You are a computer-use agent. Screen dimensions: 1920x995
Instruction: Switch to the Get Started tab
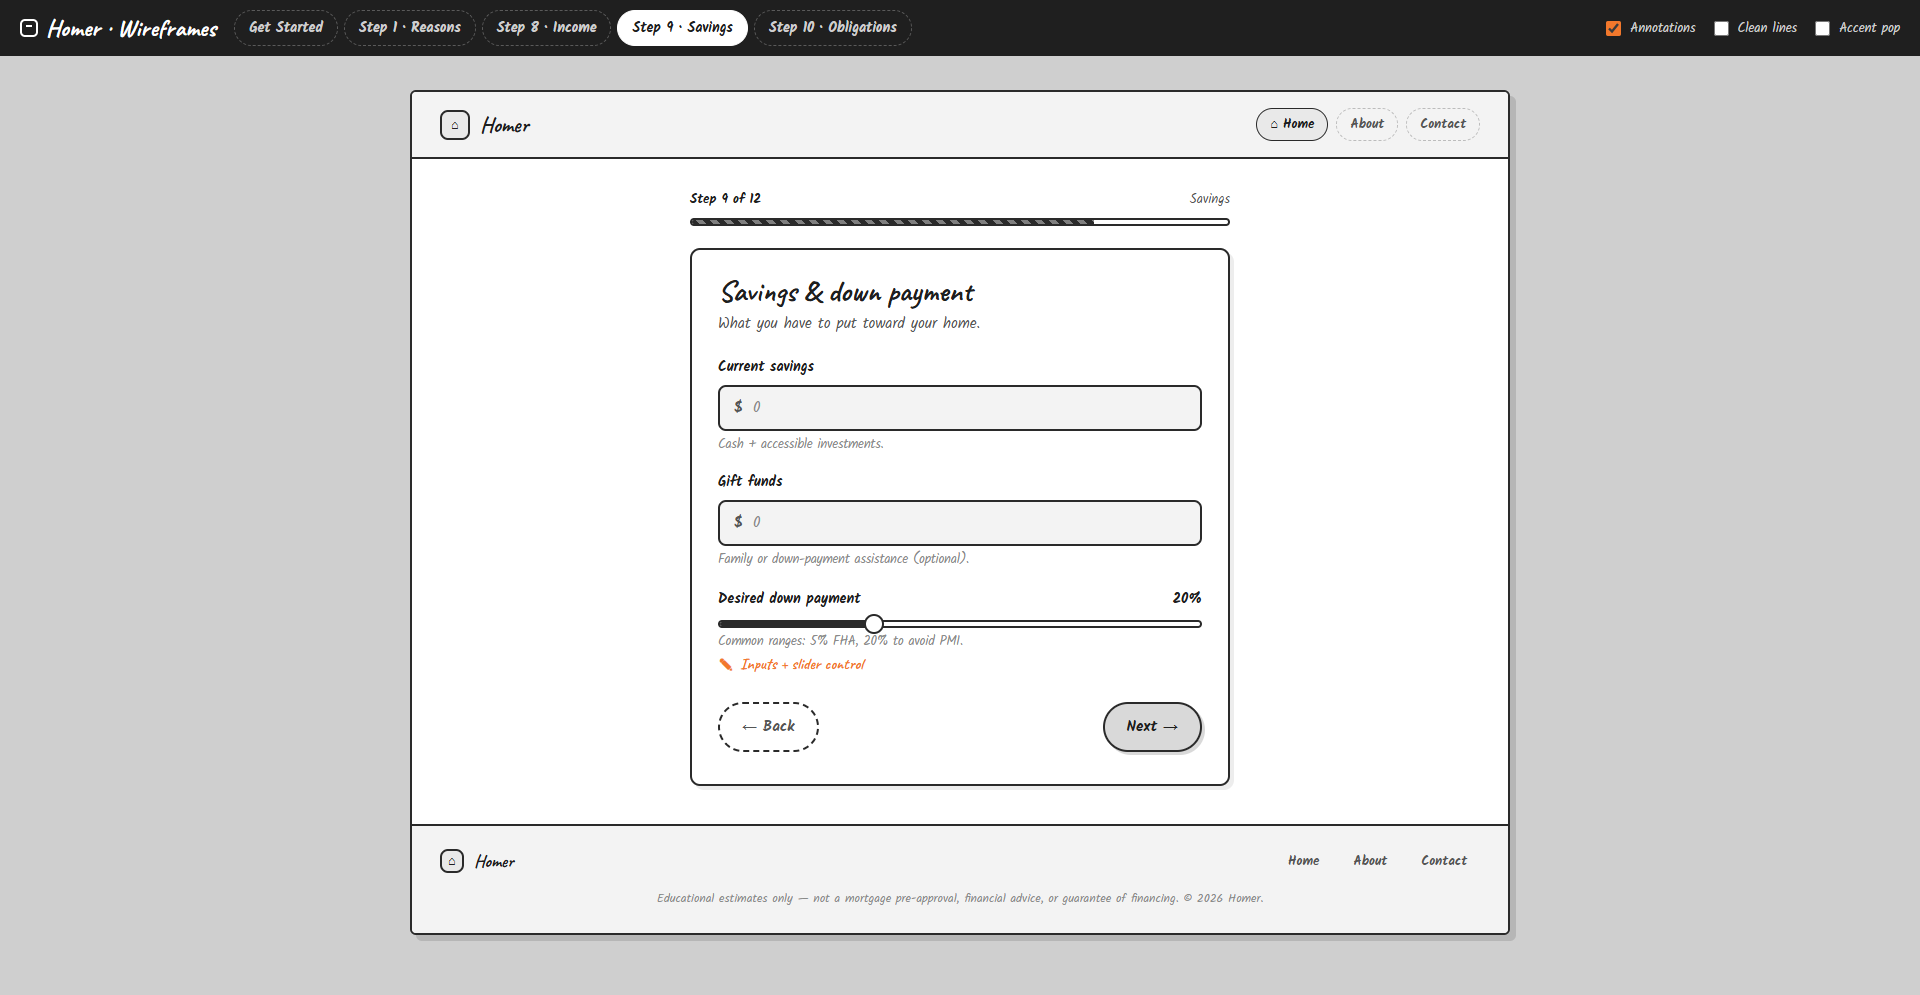[x=286, y=28]
